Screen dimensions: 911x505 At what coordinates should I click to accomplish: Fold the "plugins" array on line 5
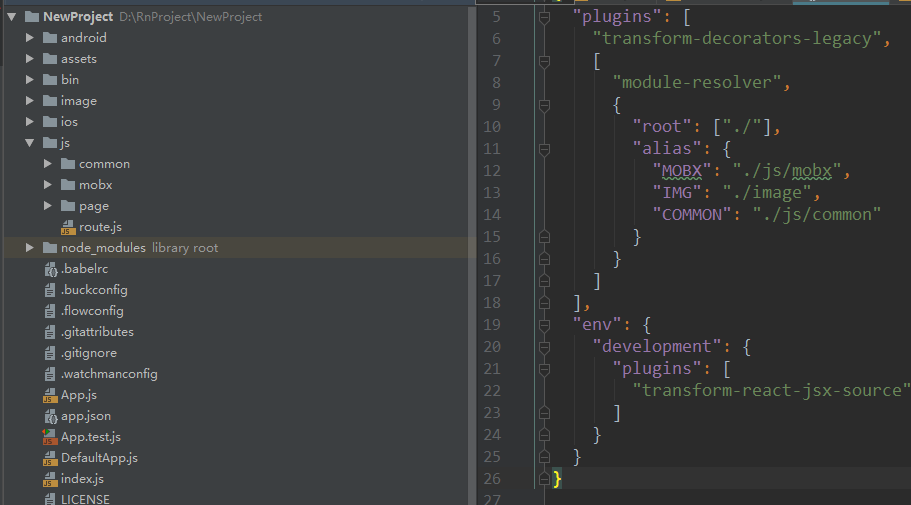544,17
